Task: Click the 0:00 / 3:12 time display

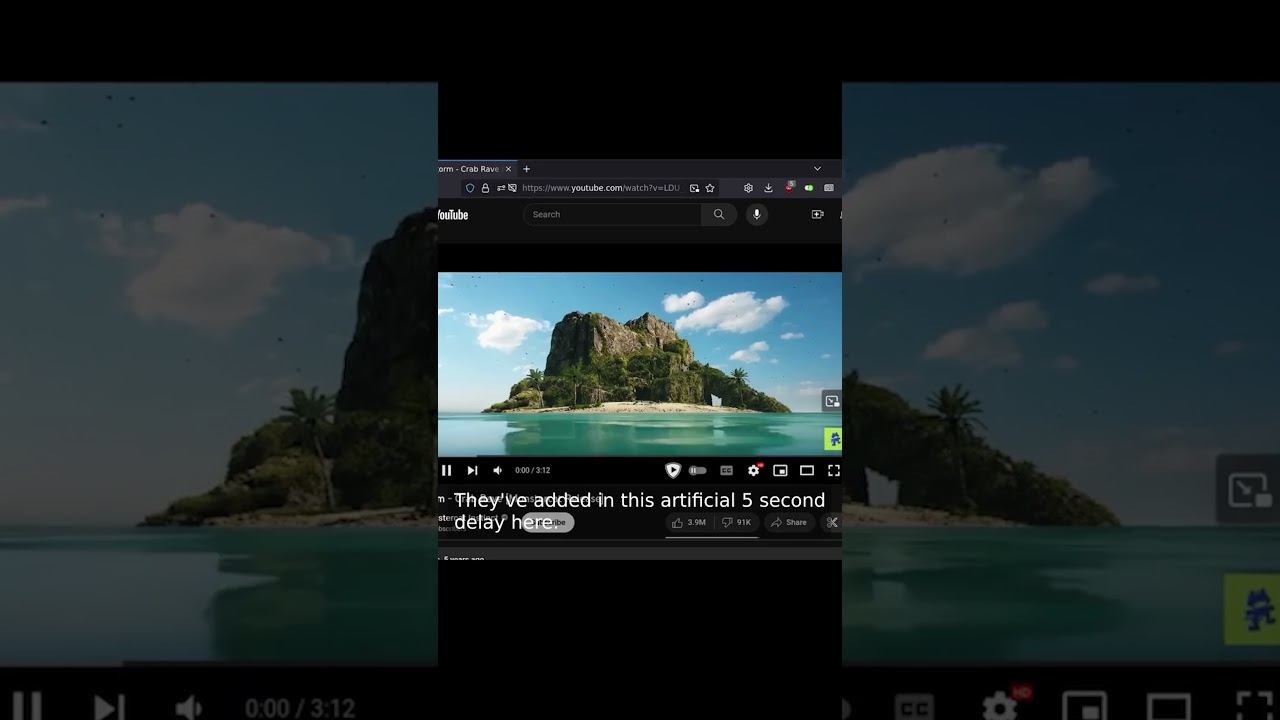Action: coord(533,470)
